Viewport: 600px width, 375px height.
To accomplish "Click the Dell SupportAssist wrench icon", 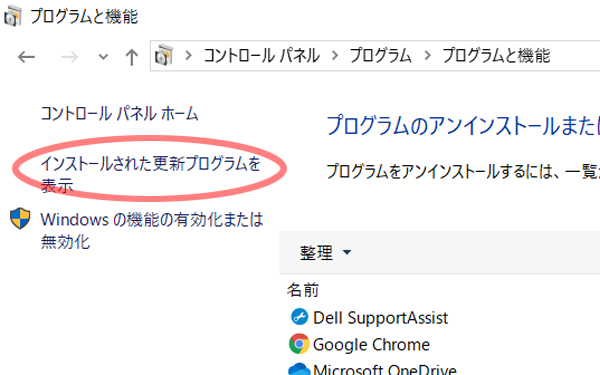I will (x=299, y=317).
